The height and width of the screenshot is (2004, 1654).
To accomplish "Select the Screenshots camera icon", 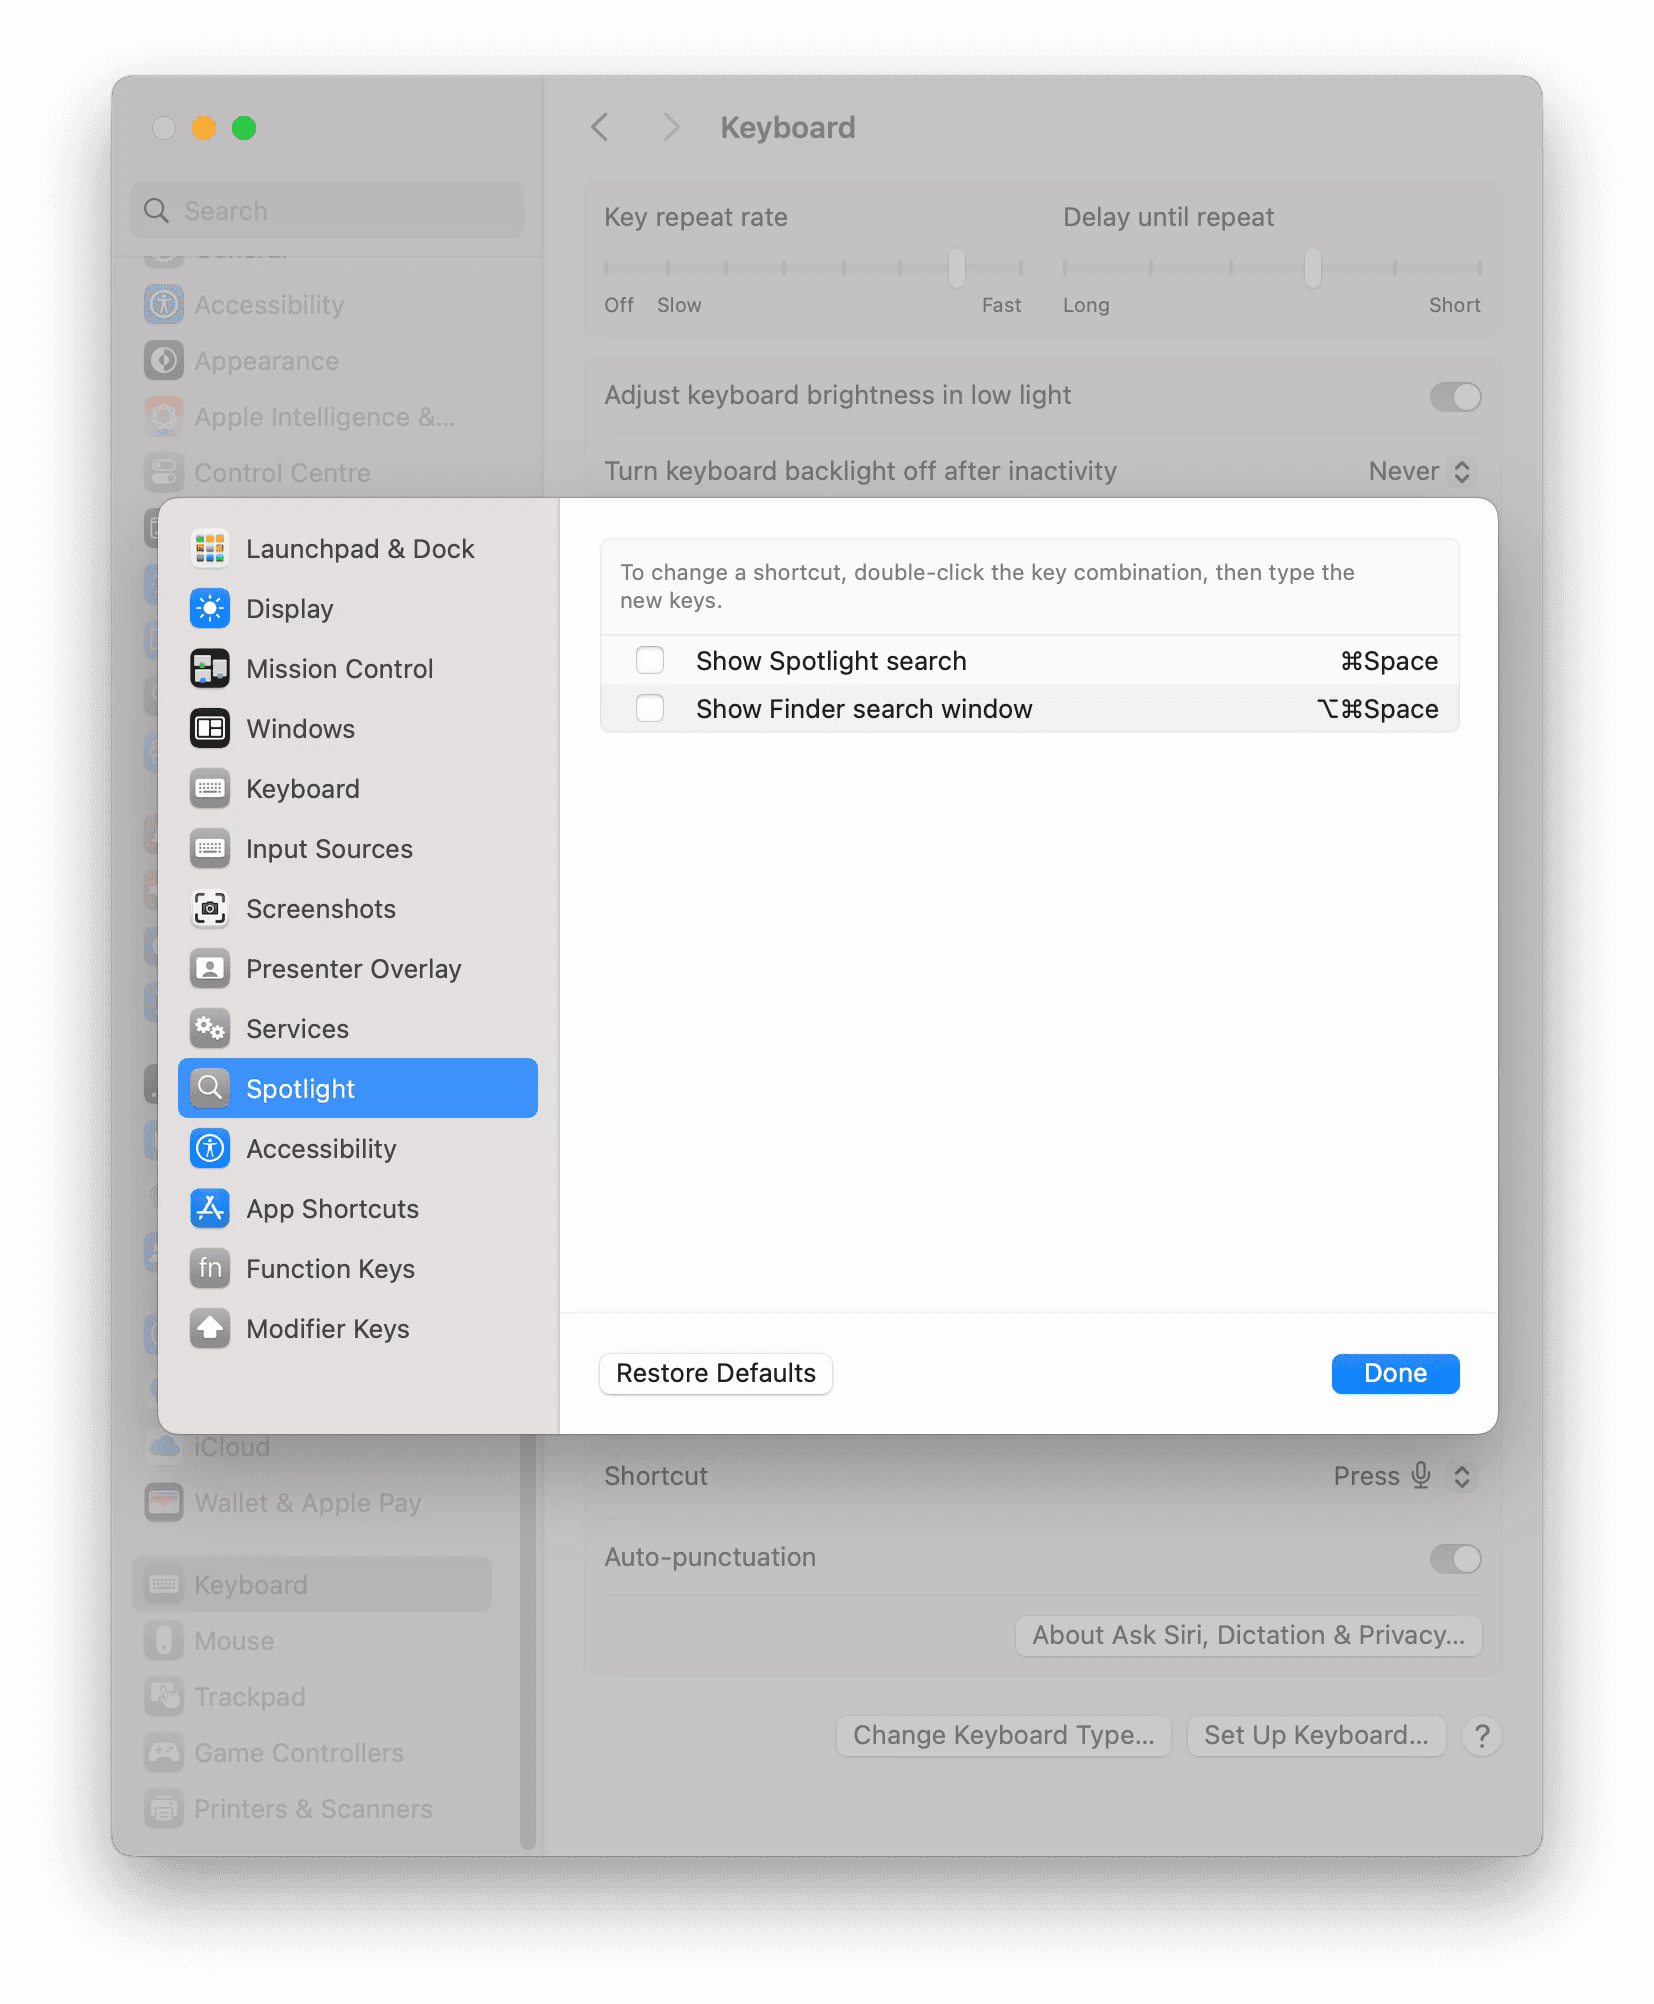I will 210,908.
